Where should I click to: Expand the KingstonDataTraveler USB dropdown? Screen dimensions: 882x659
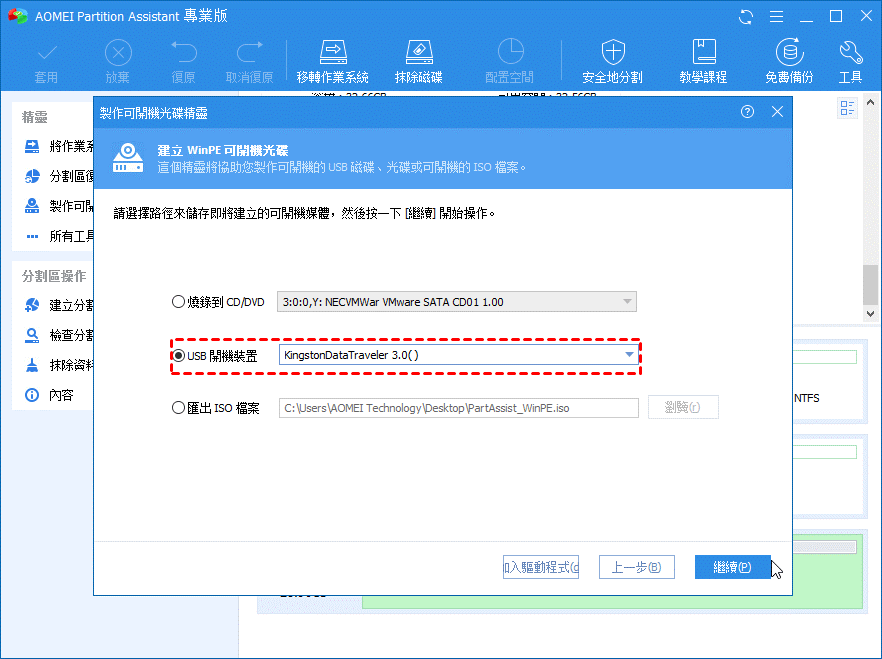[x=629, y=355]
